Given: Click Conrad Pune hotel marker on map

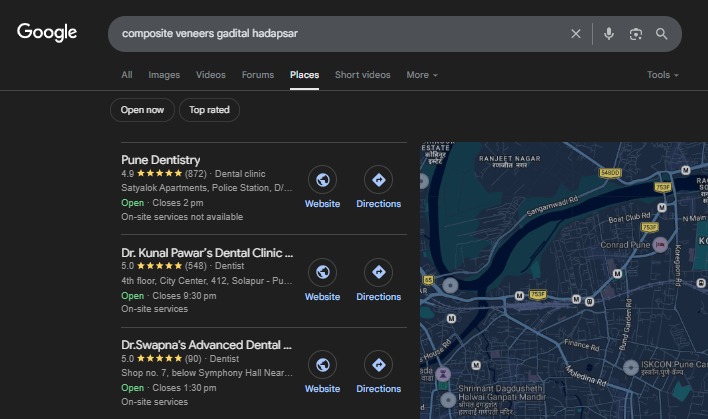Looking at the screenshot, I should (660, 245).
